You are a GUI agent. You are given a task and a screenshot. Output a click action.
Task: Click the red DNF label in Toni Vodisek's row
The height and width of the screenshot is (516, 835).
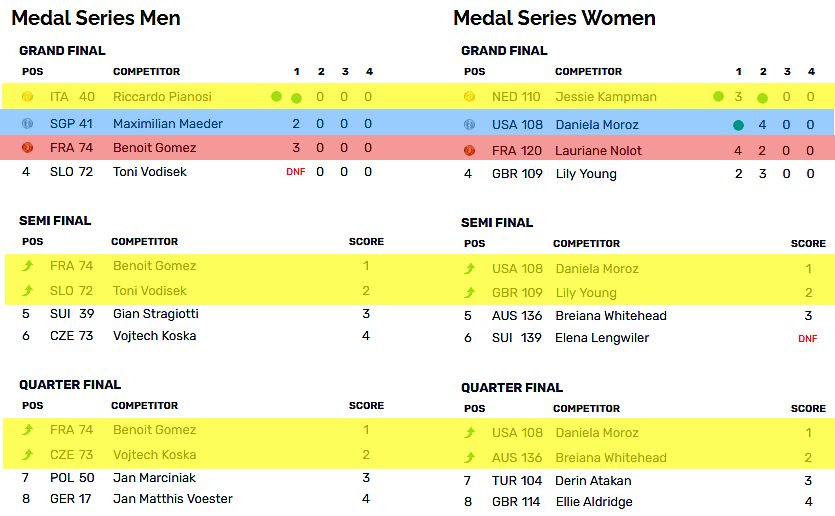pyautogui.click(x=295, y=172)
